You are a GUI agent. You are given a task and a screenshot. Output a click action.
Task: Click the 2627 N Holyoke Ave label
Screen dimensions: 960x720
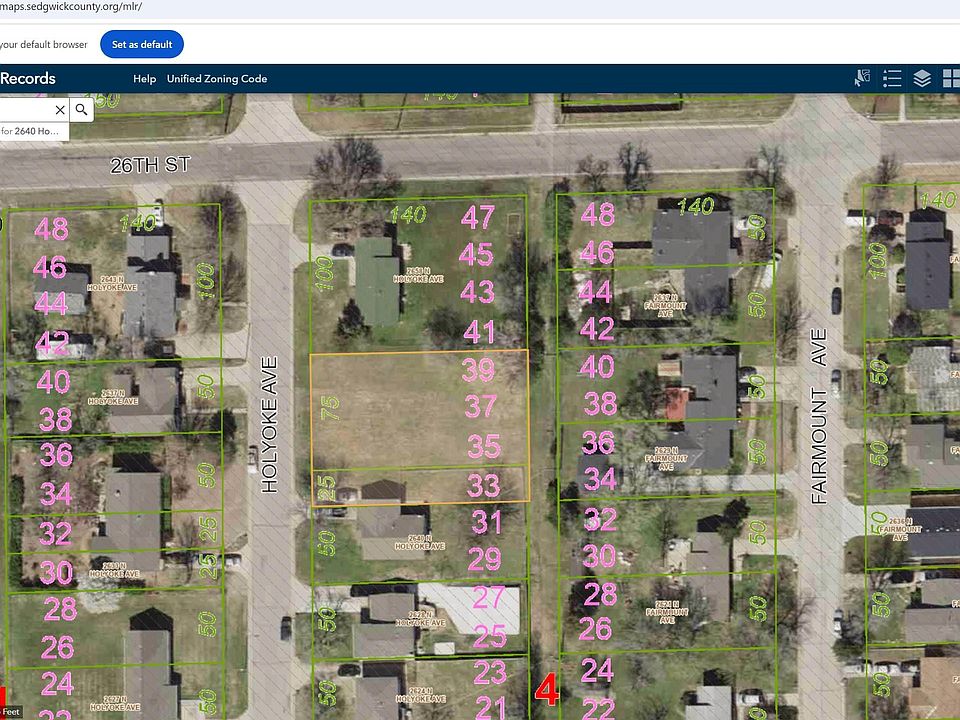coord(115,703)
